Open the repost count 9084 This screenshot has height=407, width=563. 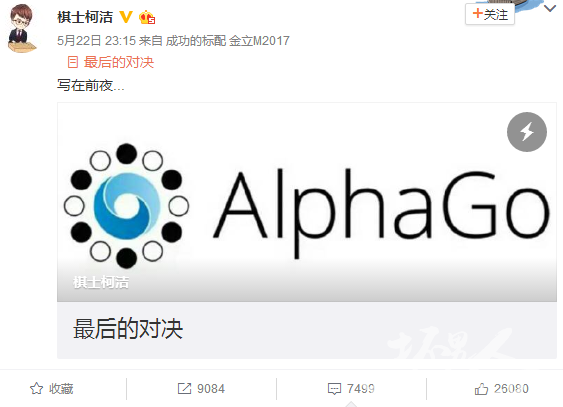tap(211, 389)
